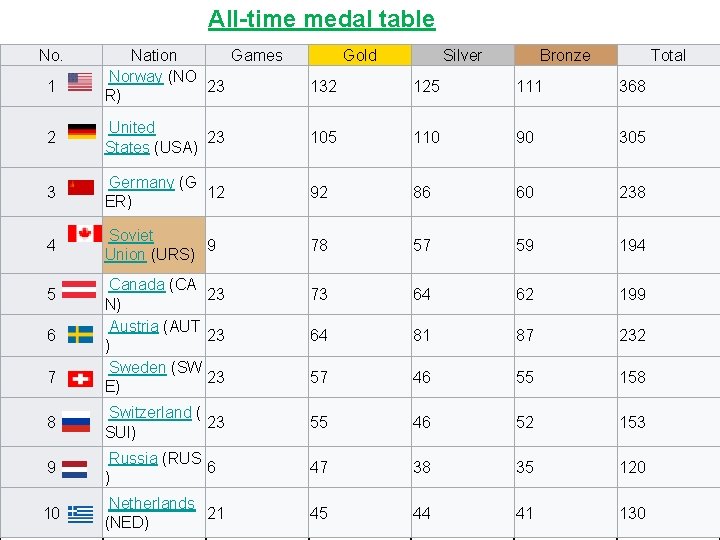Select the red Chinese flag icon
The height and width of the screenshot is (540, 720).
tap(80, 187)
